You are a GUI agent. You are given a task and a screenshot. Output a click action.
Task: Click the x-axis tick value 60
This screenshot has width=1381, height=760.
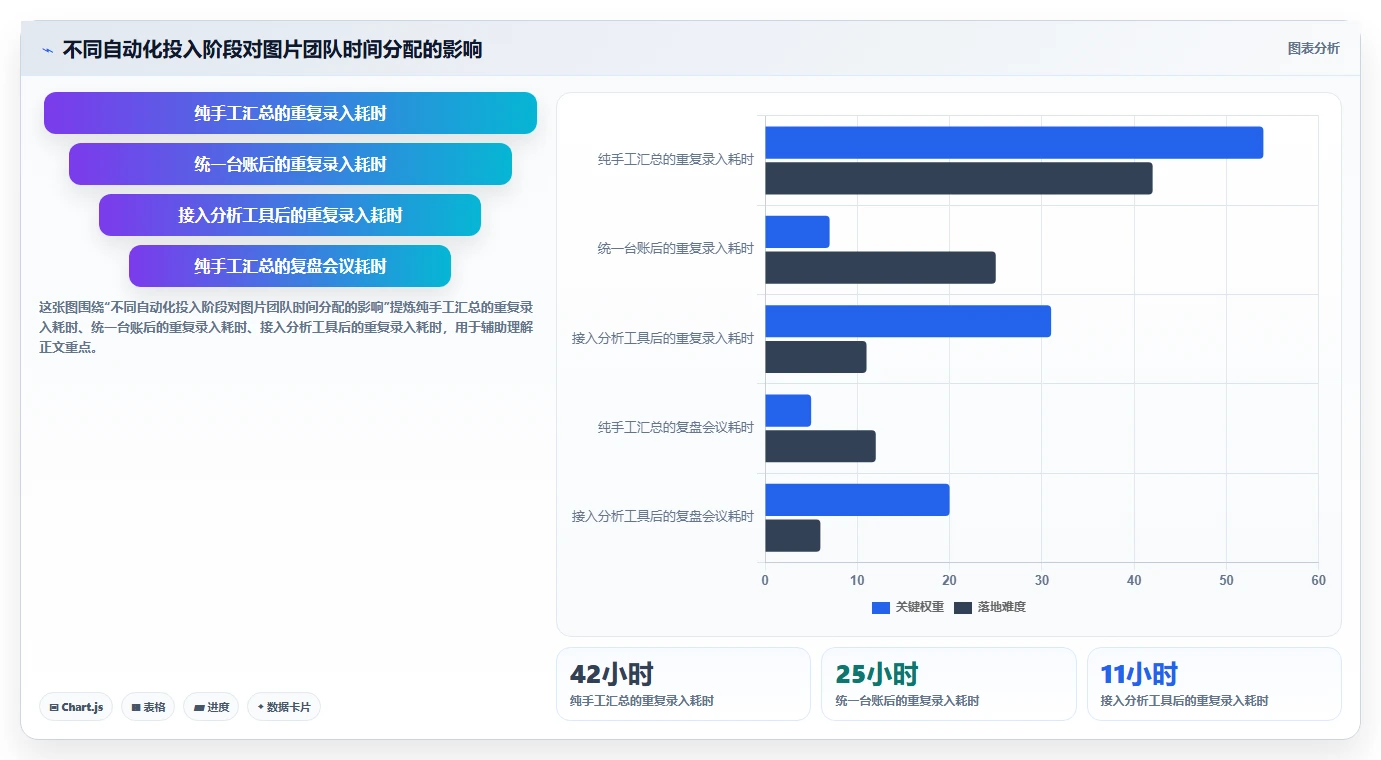click(x=1318, y=580)
